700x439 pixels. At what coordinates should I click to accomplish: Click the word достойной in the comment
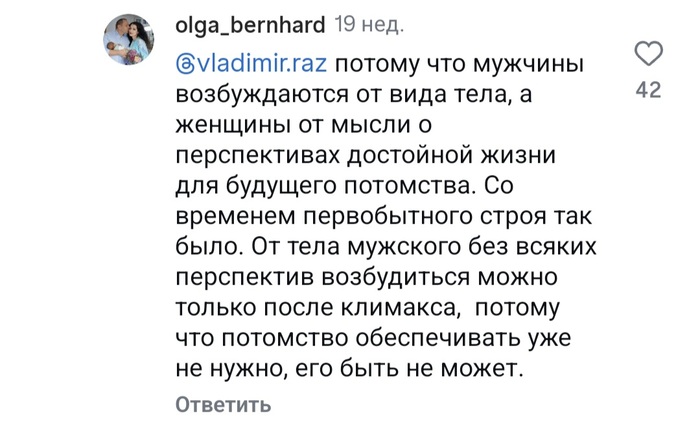tap(410, 156)
